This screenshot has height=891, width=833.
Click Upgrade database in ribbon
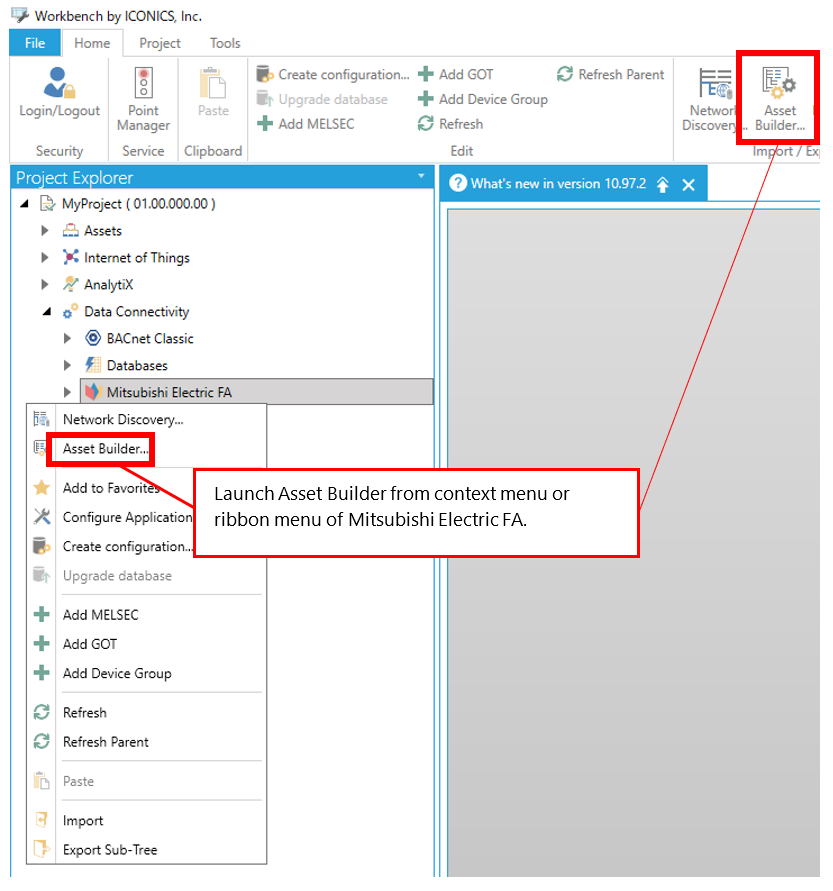pos(322,99)
